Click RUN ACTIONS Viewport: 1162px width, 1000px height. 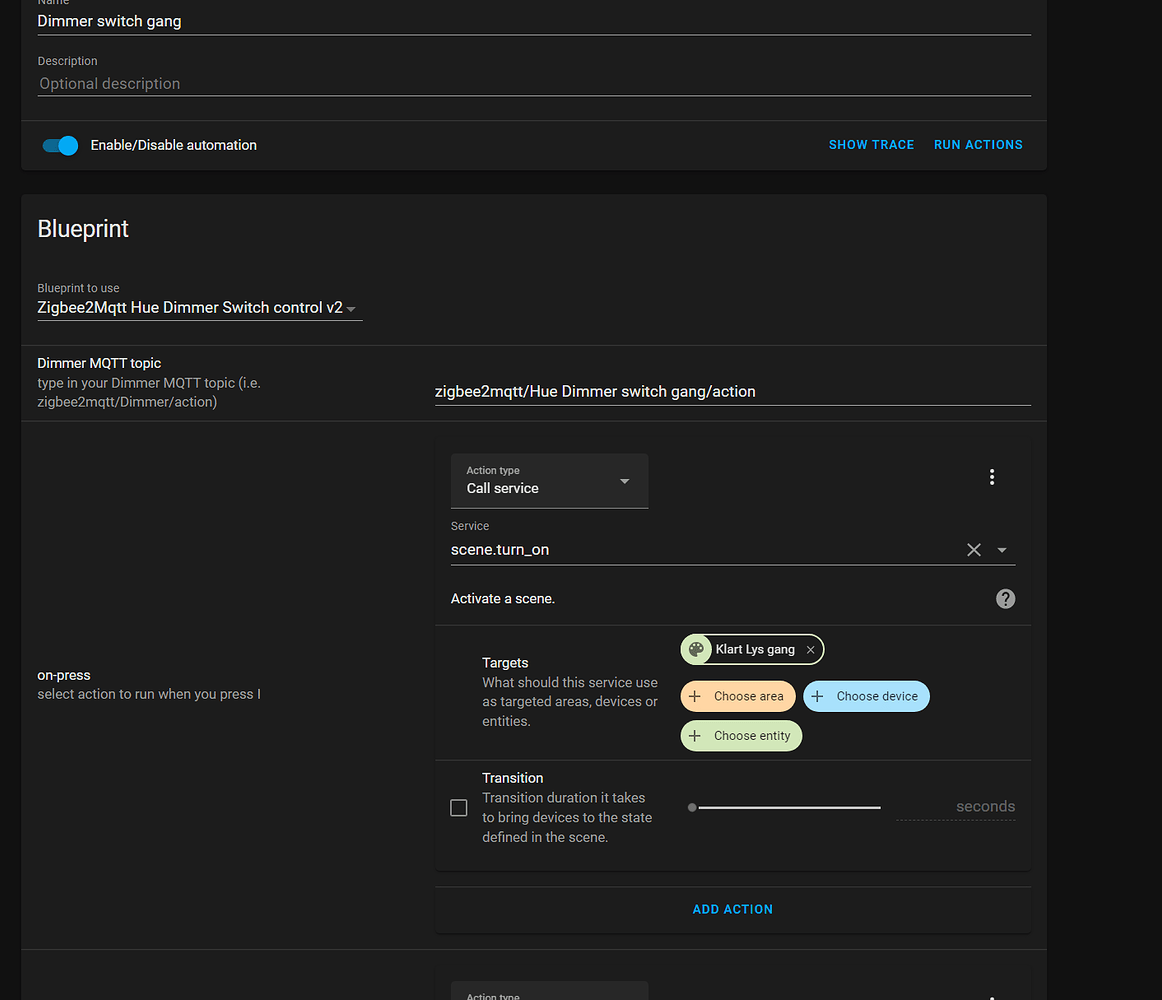coord(978,144)
